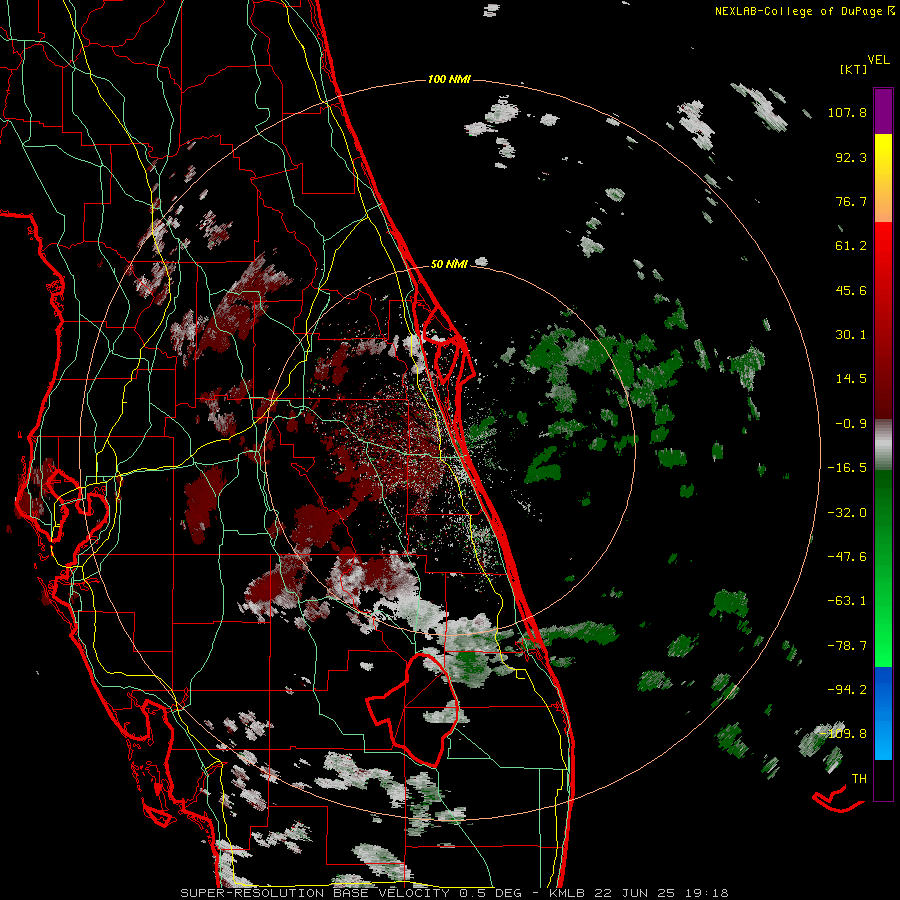Click the 19:18 timestamp

tap(705, 893)
